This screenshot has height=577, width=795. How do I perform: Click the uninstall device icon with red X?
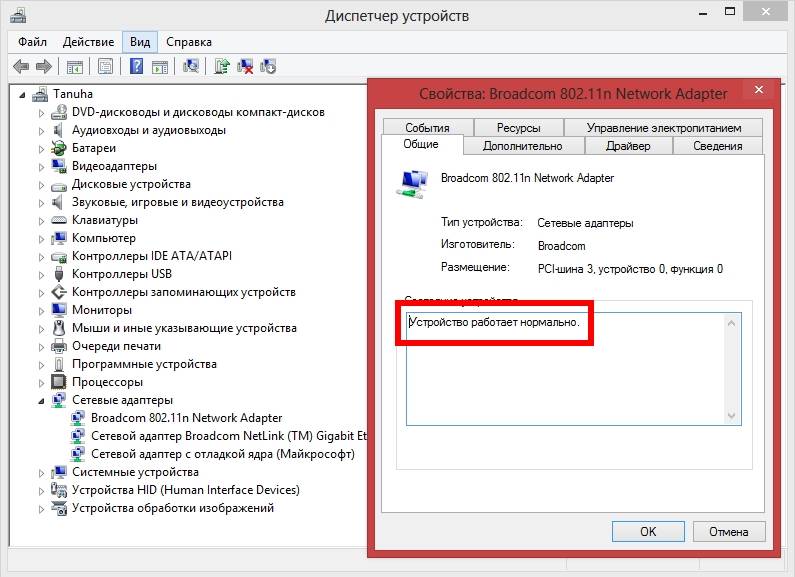[245, 66]
